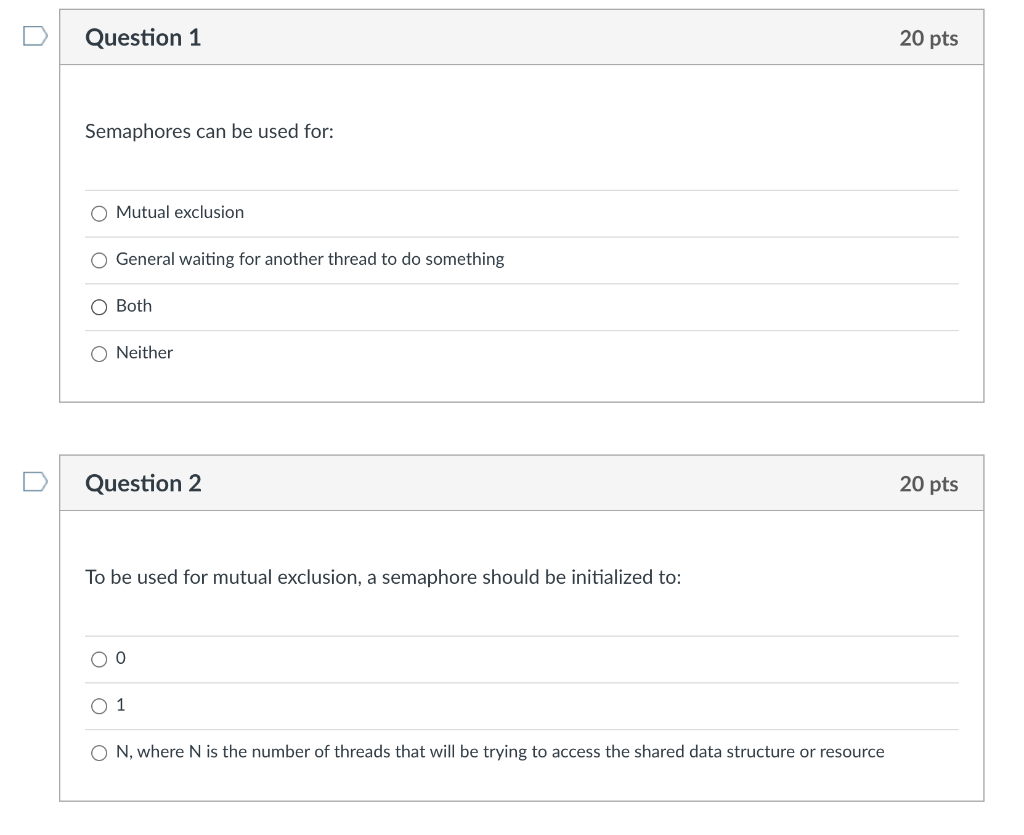Click the '20 pts' label of Question 1

(x=928, y=38)
